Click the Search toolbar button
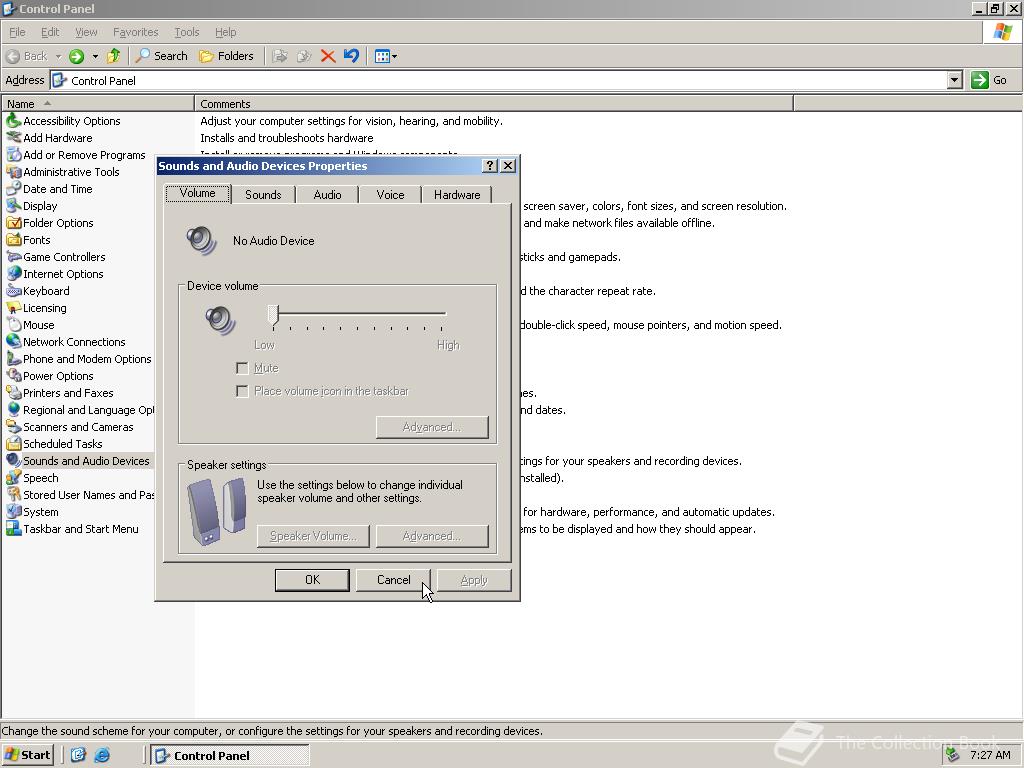 161,56
